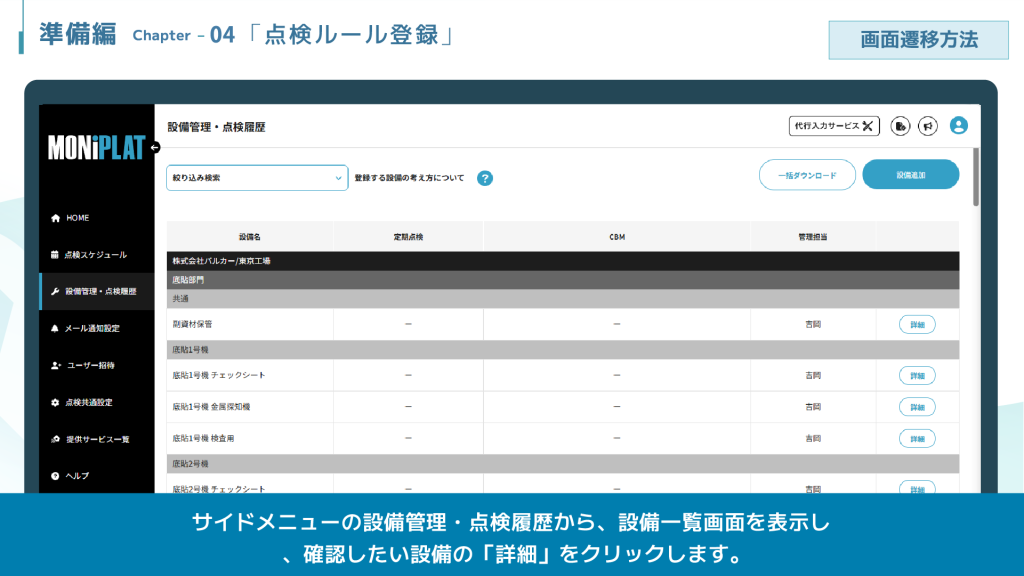This screenshot has height=576, width=1024.
Task: Open 点検共通設定 in the sidebar
Action: tap(88, 402)
